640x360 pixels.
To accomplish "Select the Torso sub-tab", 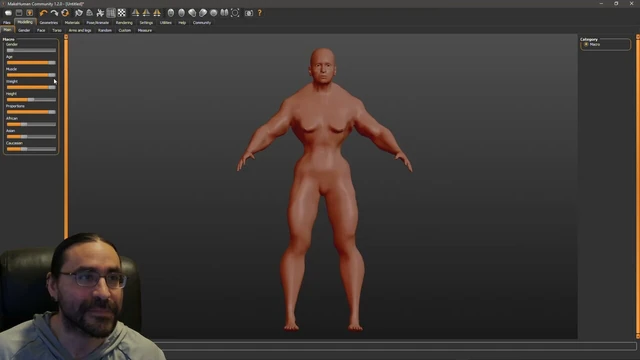I will [57, 30].
